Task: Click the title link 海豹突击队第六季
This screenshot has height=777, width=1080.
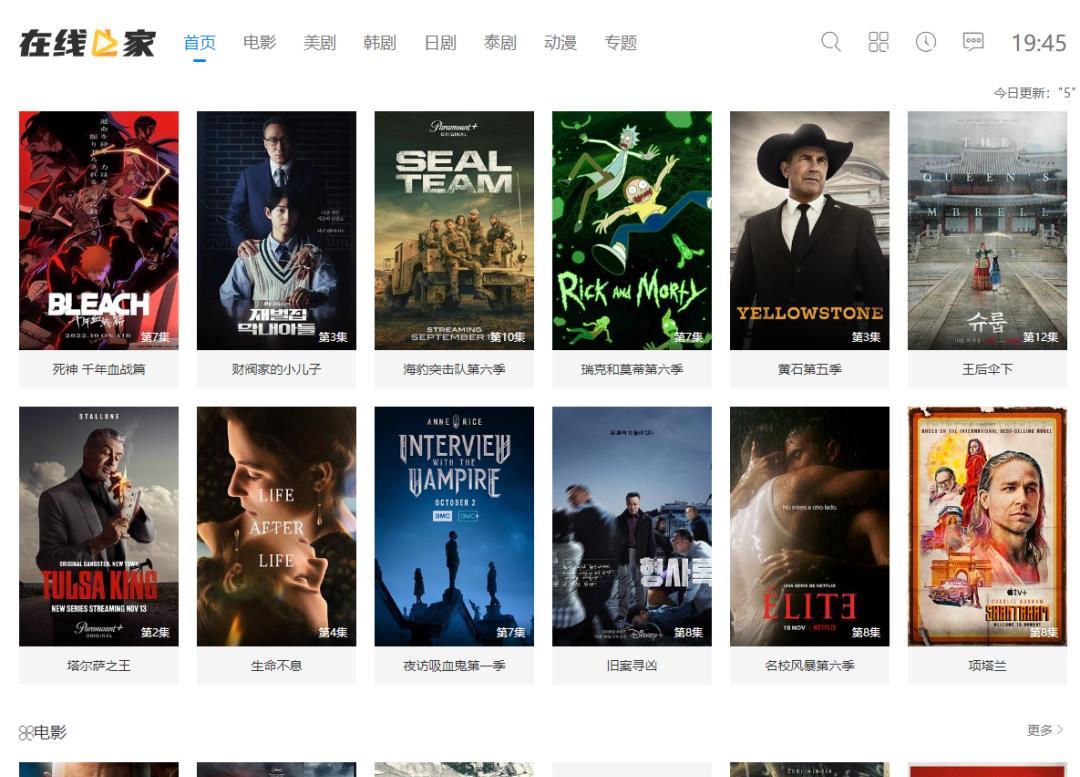Action: (x=454, y=369)
